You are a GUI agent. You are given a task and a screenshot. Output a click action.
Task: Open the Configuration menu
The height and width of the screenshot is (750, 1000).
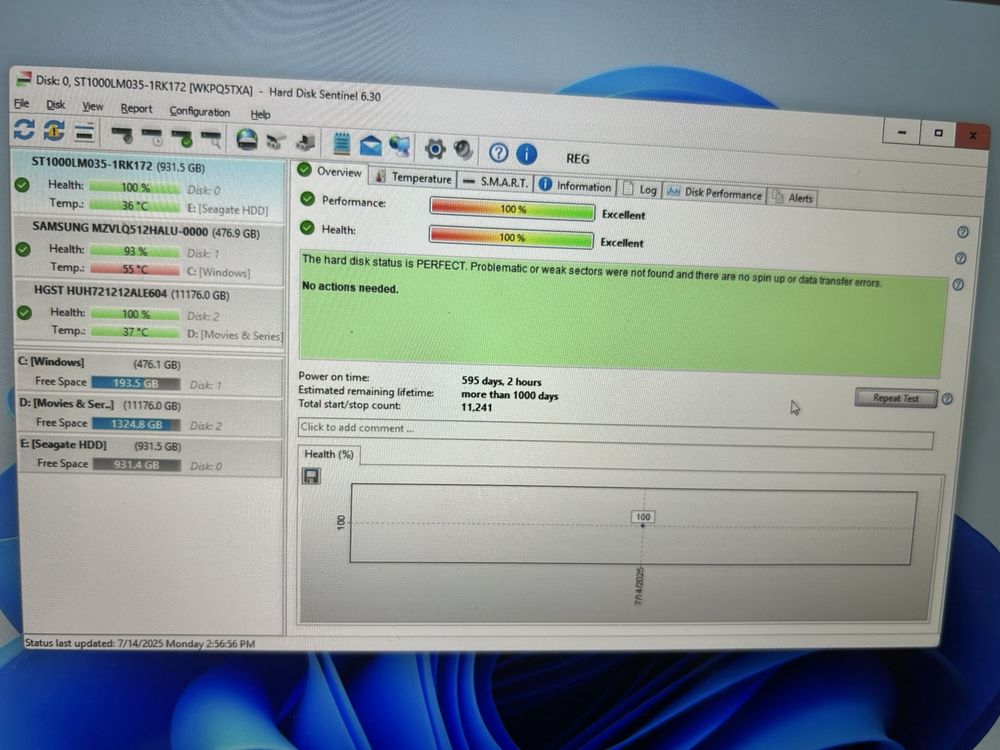200,112
